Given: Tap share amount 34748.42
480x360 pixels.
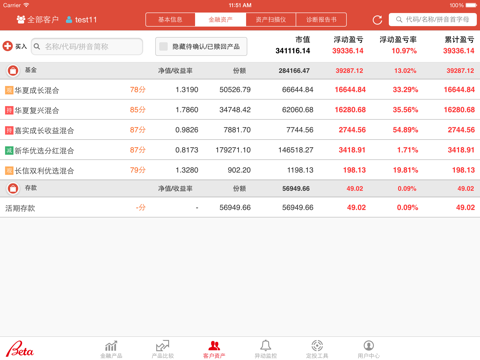Looking at the screenshot, I should (235, 110).
